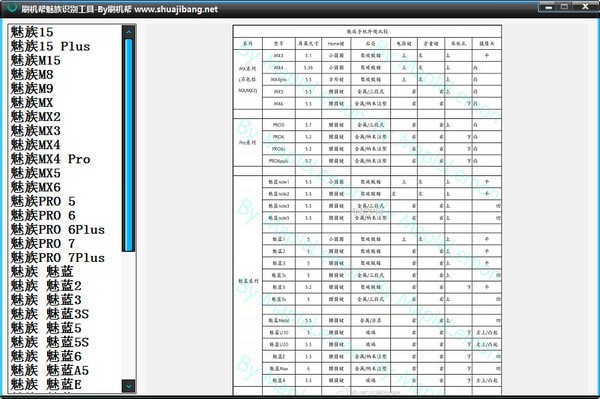Click the scroll up arrow of the list
This screenshot has height=399, width=600.
pos(129,31)
